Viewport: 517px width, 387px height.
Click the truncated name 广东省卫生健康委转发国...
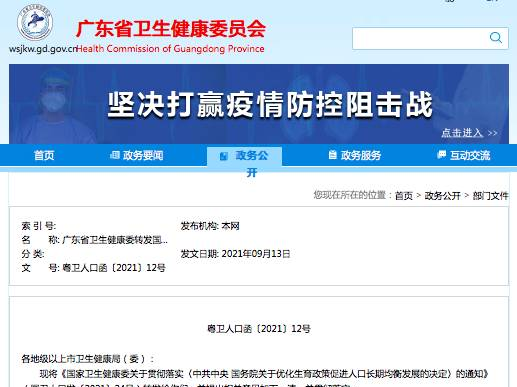[x=115, y=240]
